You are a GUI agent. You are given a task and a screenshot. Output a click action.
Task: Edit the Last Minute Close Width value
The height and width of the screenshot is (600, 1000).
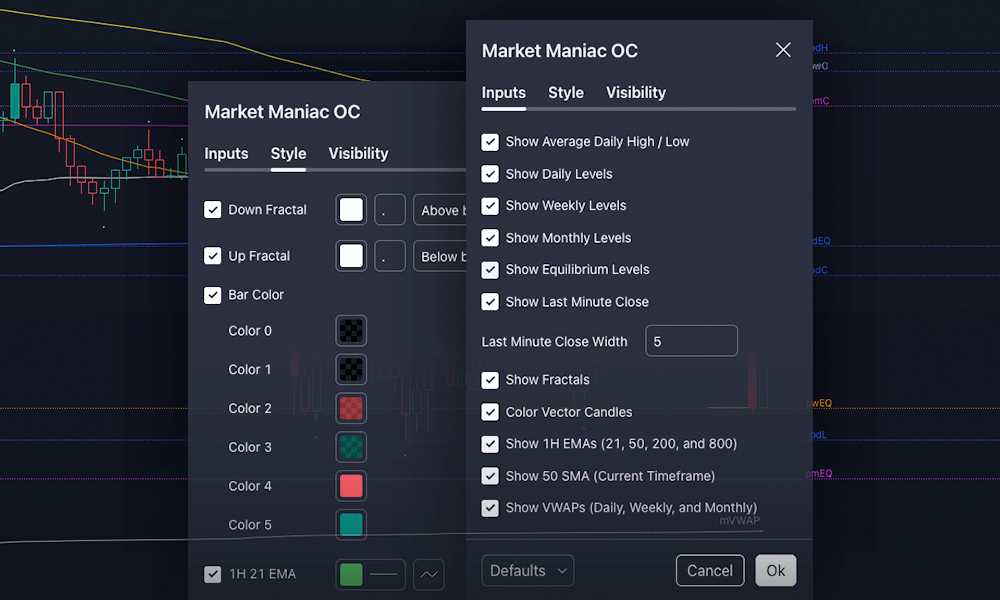coord(691,340)
